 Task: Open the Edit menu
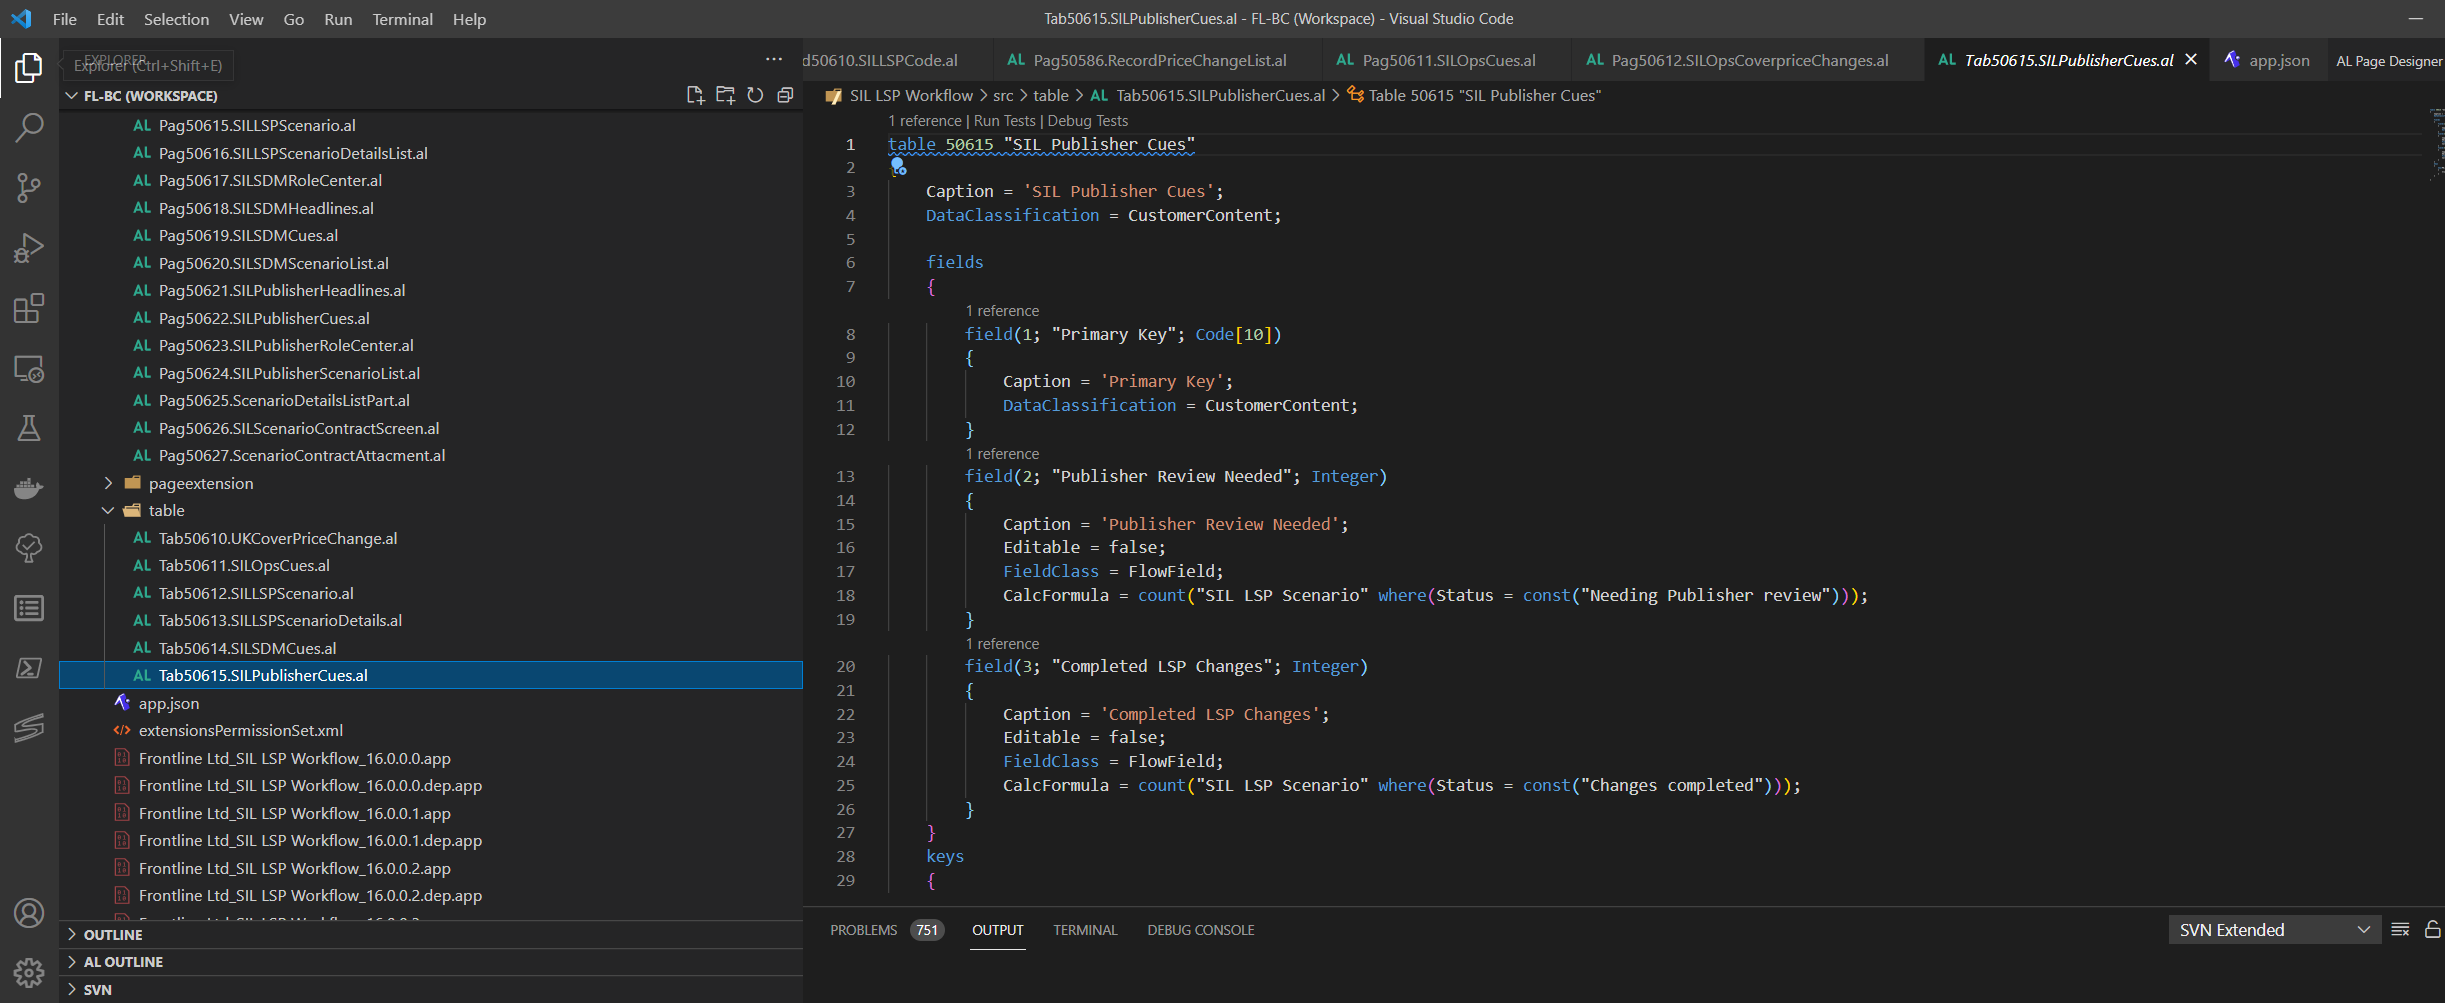(x=110, y=19)
